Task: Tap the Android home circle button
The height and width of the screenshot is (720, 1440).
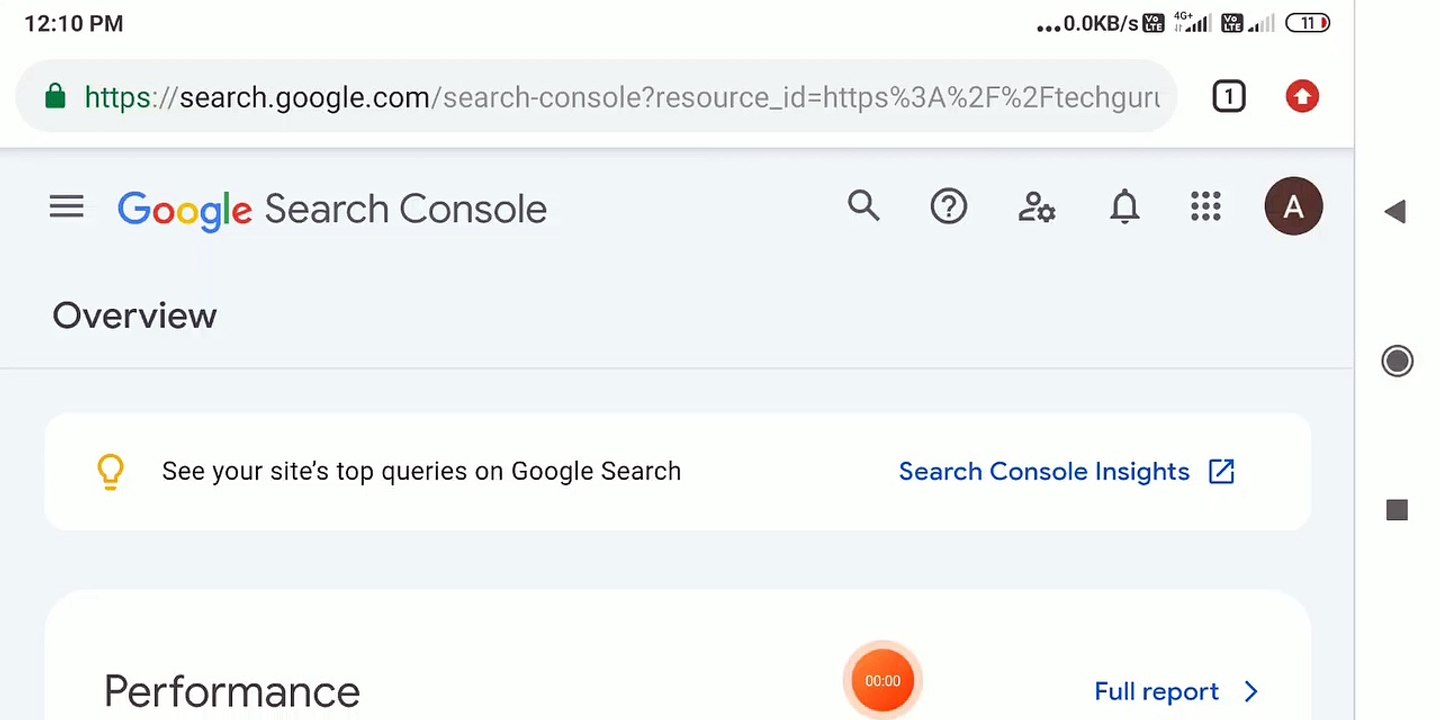Action: (1397, 361)
